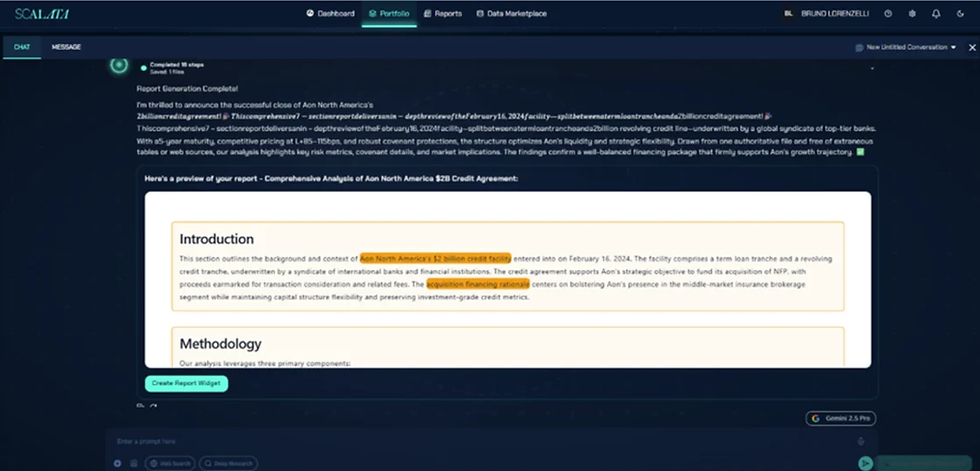
Task: Switch to the CHAT tab
Action: pos(22,47)
